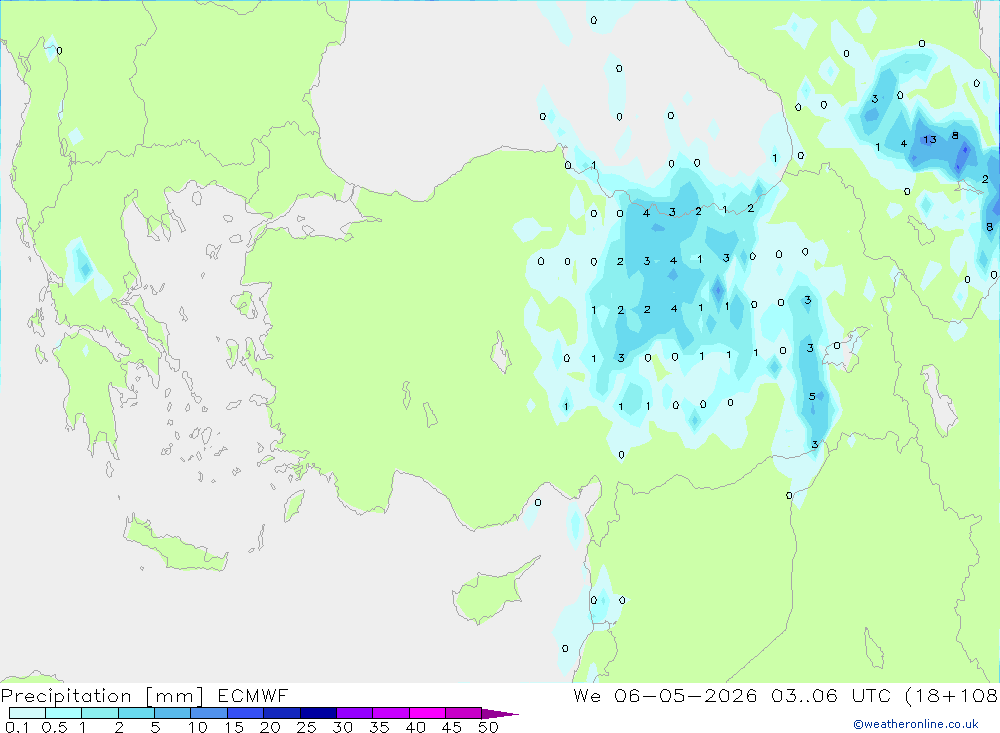Select the 20–25 mm dark blue swatch
1000x733 pixels.
click(x=281, y=713)
